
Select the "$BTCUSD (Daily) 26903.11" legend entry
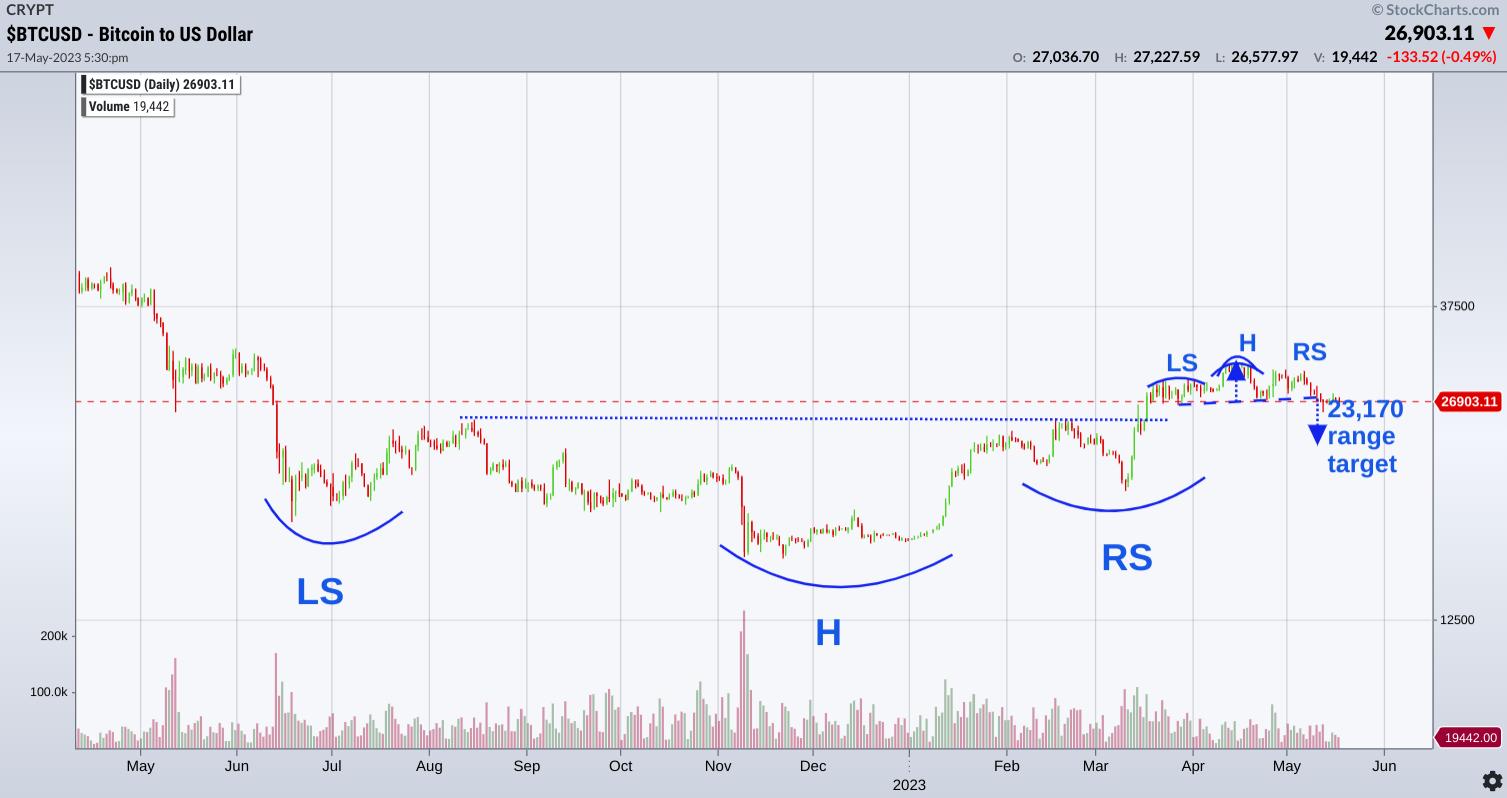[x=160, y=85]
